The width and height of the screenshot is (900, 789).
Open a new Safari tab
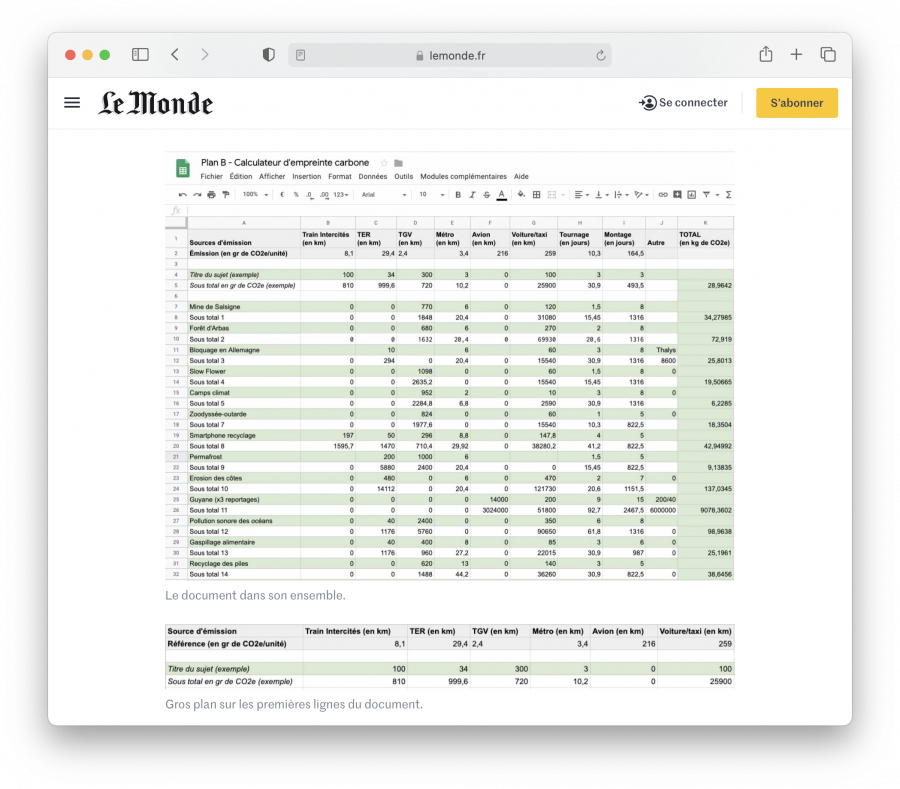click(796, 55)
